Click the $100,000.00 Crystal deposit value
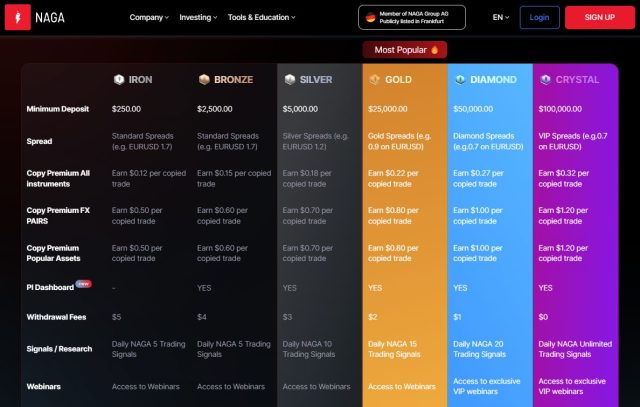The width and height of the screenshot is (640, 407). coord(560,109)
